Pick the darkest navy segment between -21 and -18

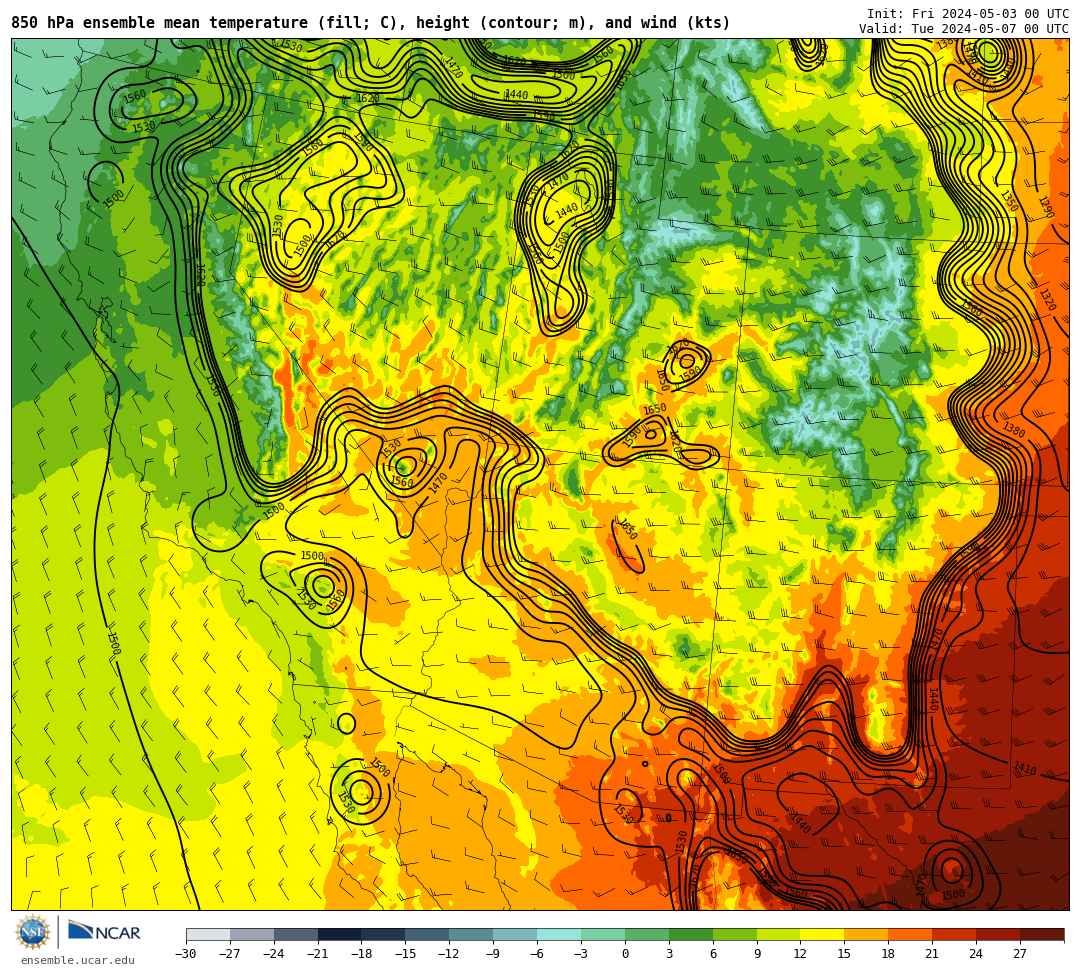click(340, 934)
